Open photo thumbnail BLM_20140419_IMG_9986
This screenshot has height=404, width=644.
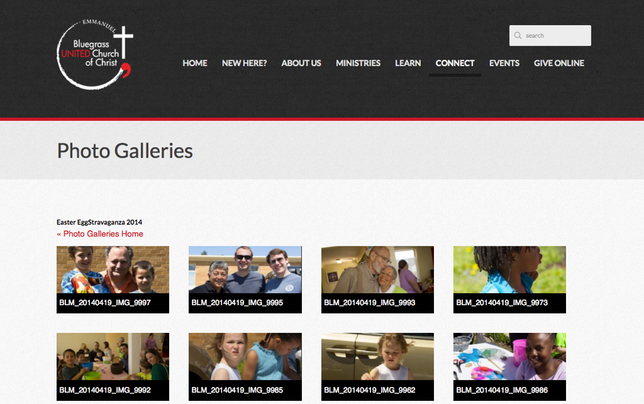coord(510,367)
